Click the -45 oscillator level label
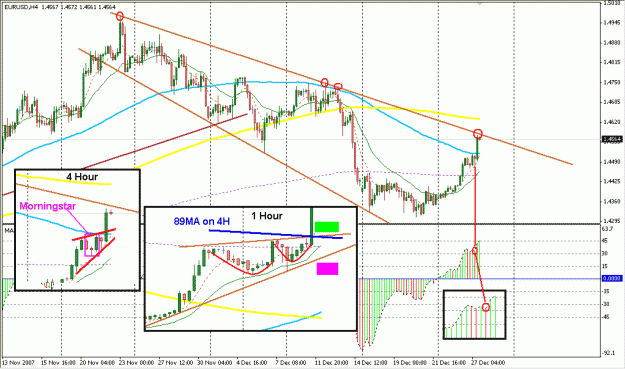Viewport: 625px width, 369px height. 605,317
